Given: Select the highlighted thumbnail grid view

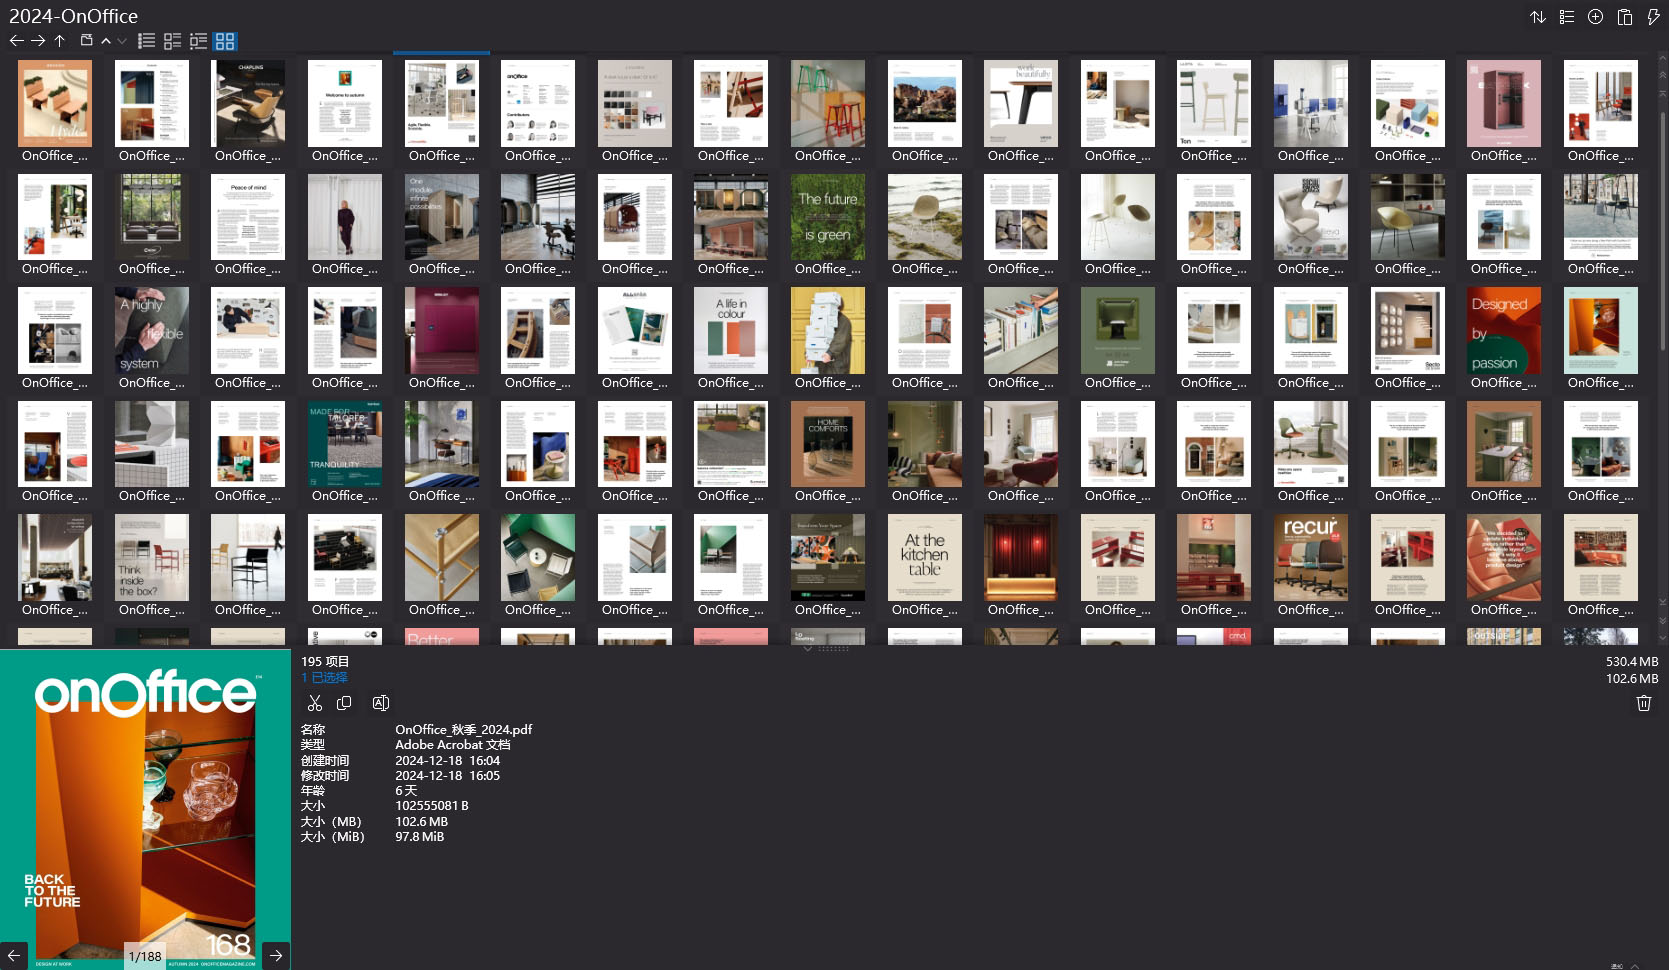Looking at the screenshot, I should tap(225, 41).
